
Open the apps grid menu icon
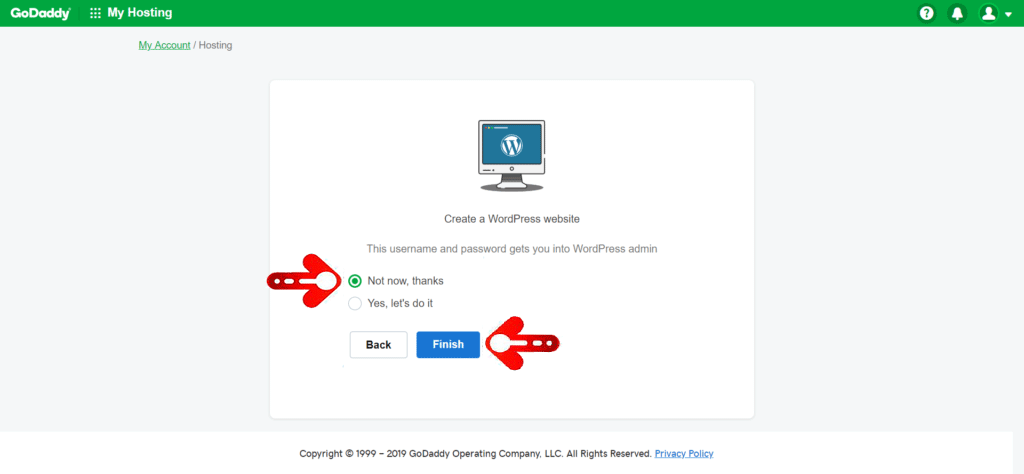pyautogui.click(x=95, y=13)
